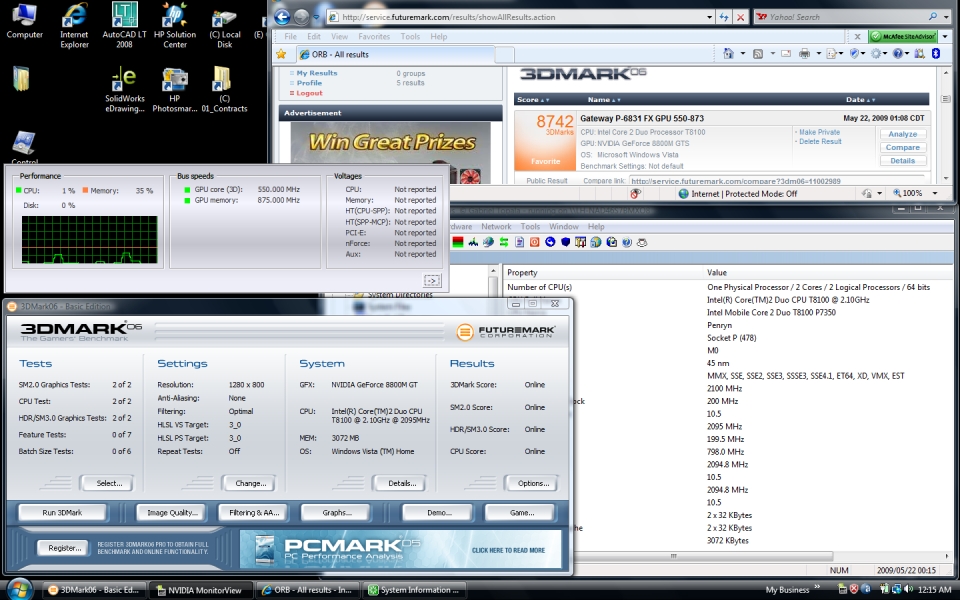Click the red security alert tray icon

click(854, 589)
